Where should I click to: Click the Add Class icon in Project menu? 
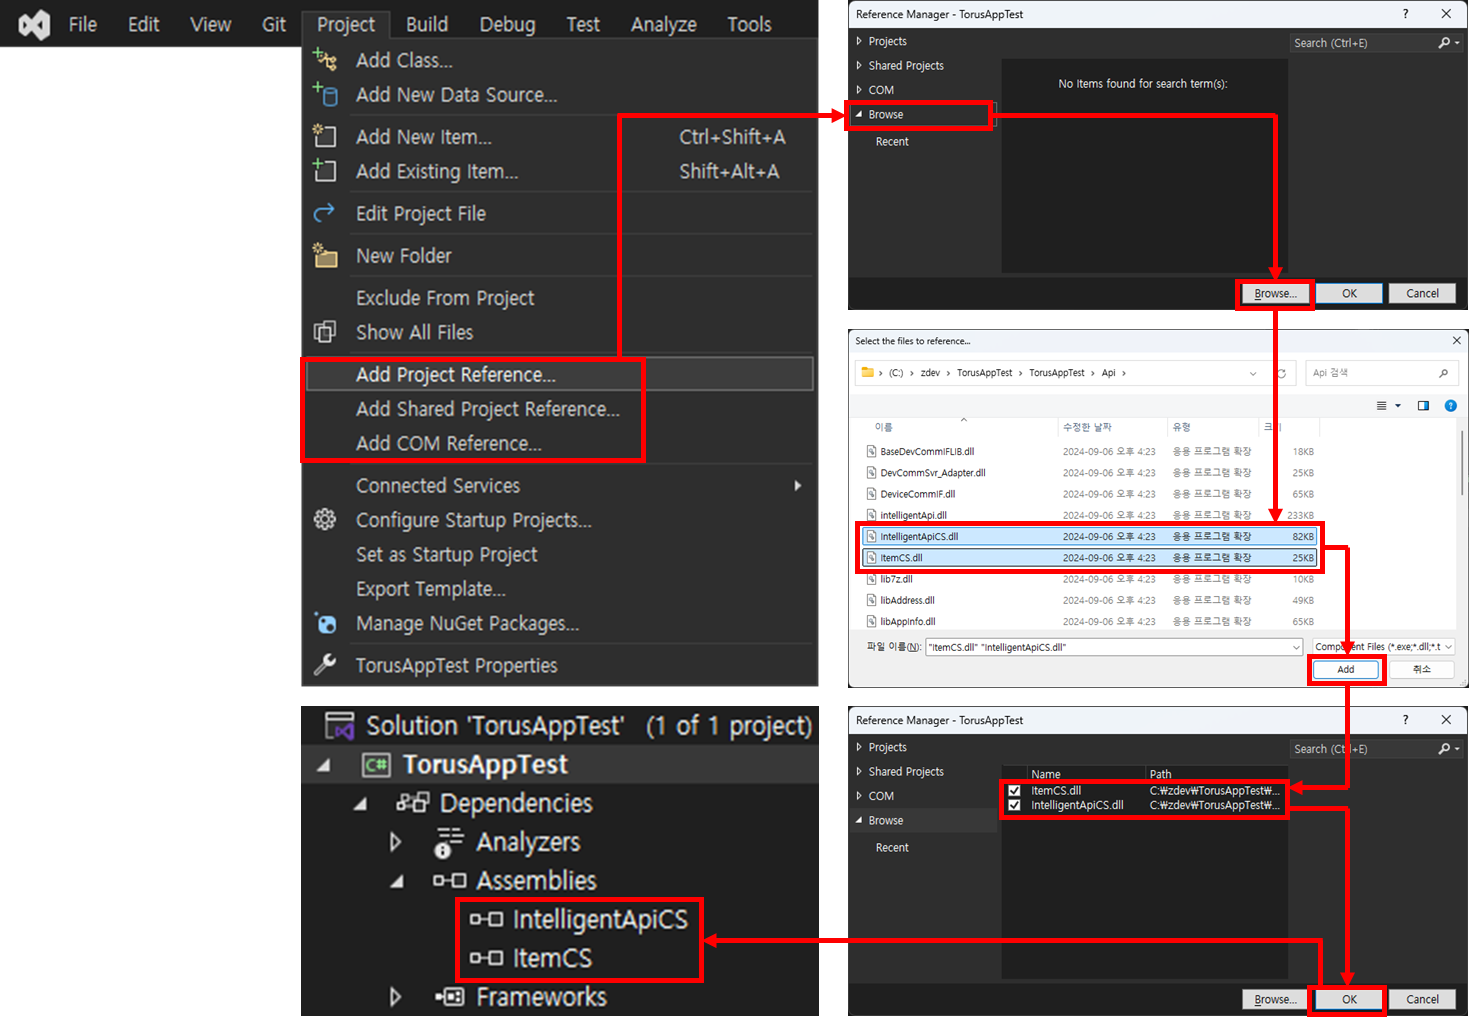(325, 60)
